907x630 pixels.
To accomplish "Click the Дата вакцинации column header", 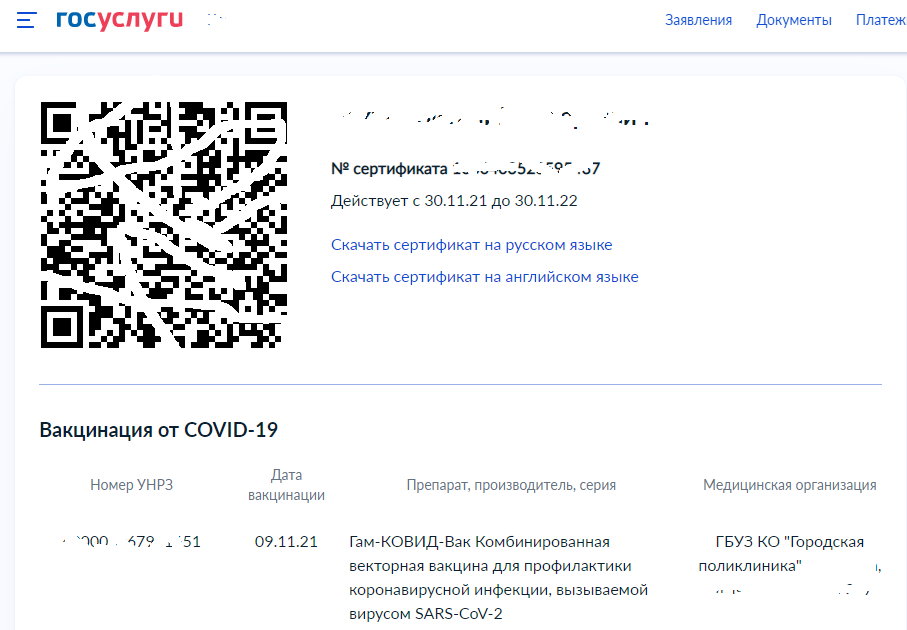I will (286, 485).
